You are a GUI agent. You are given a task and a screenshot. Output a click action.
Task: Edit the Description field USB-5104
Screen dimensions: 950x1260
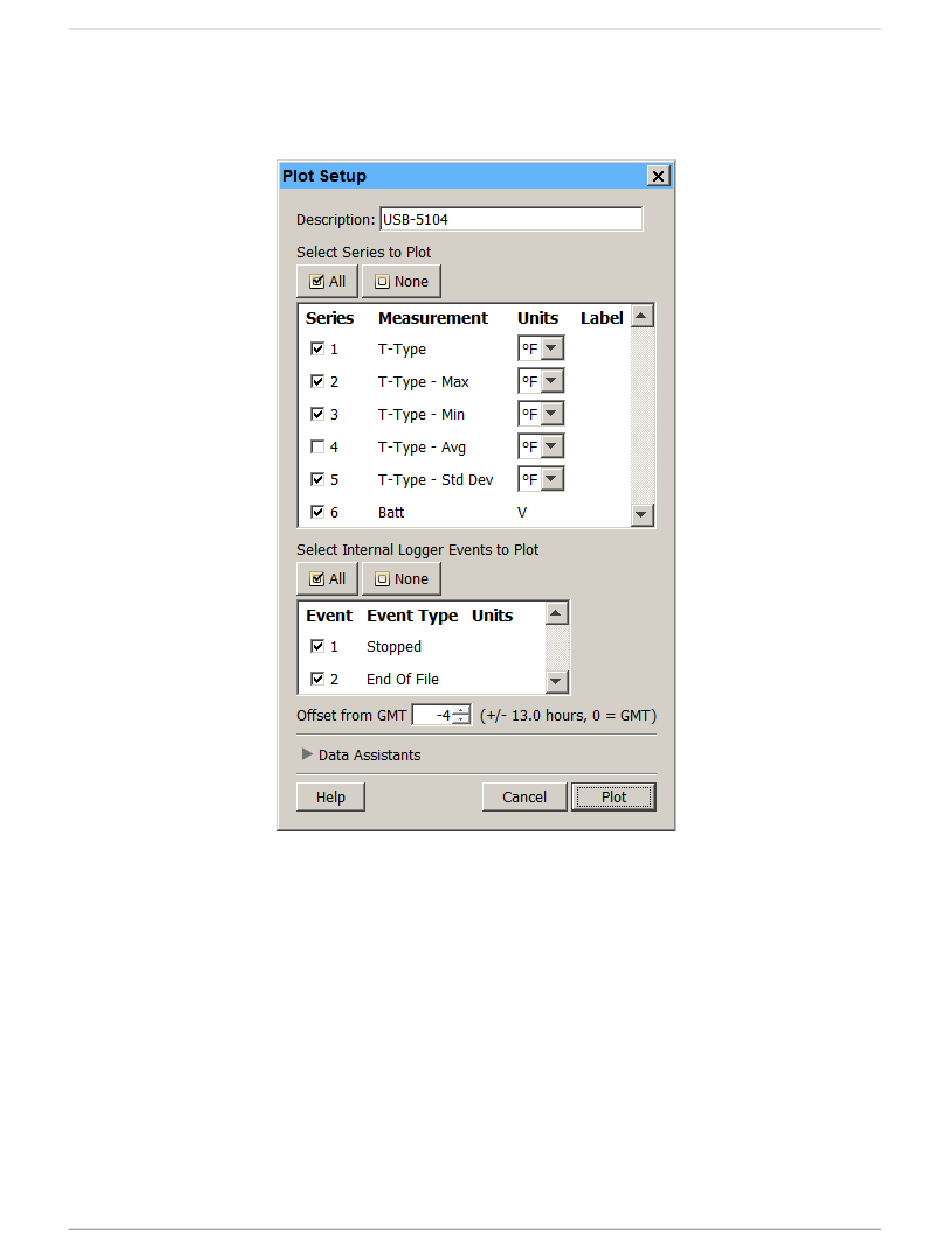point(510,219)
